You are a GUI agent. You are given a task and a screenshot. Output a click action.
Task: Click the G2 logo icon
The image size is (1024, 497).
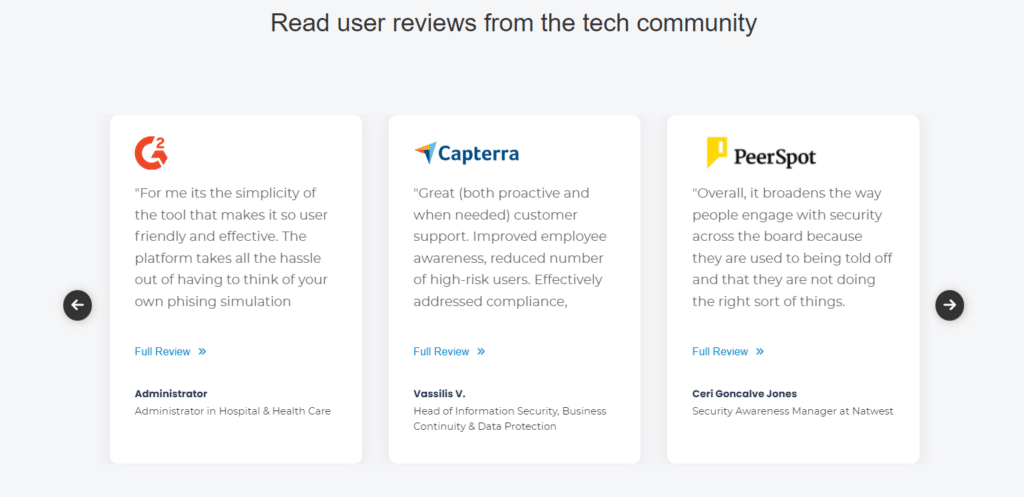tap(151, 153)
